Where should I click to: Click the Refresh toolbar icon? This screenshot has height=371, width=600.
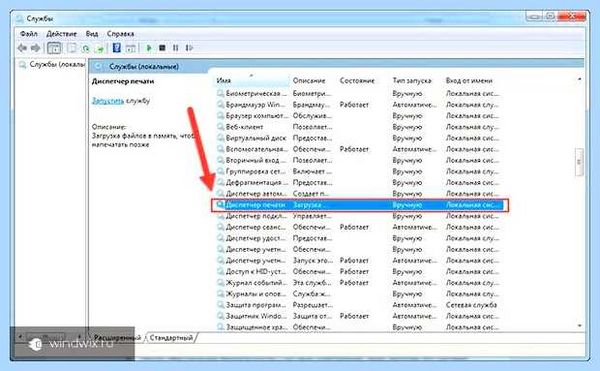86,48
